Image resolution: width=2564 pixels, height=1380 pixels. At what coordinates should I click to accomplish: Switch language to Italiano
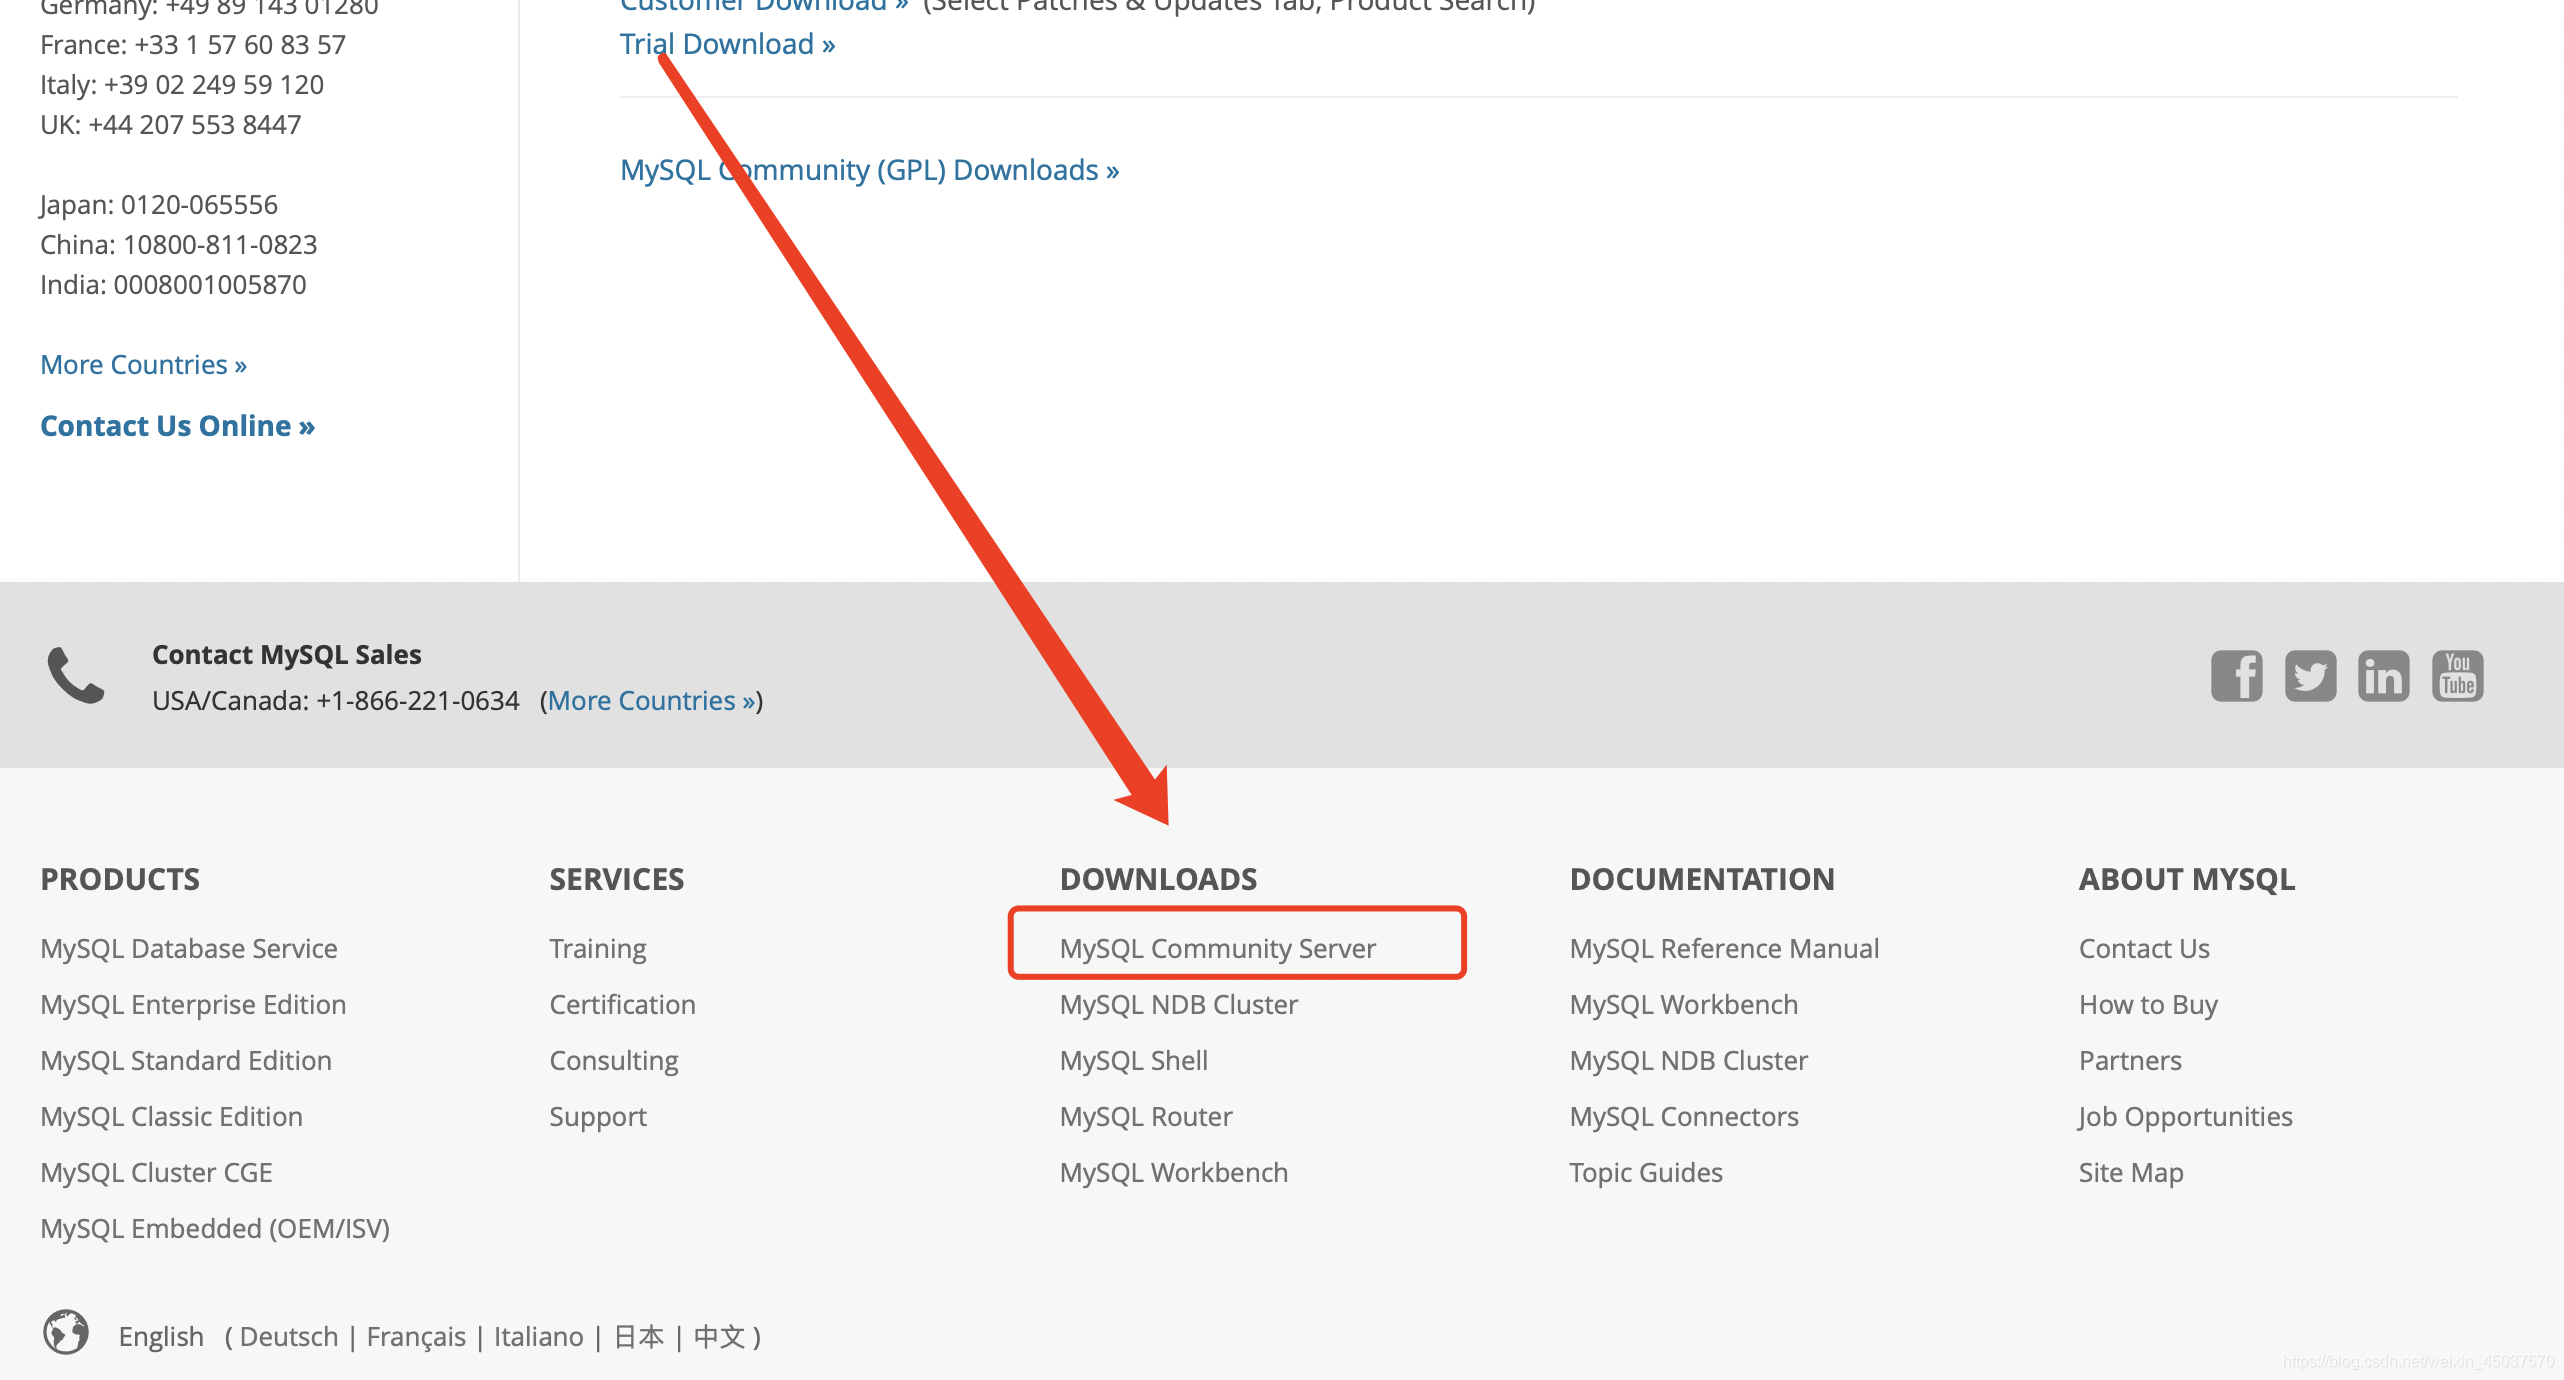click(538, 1337)
